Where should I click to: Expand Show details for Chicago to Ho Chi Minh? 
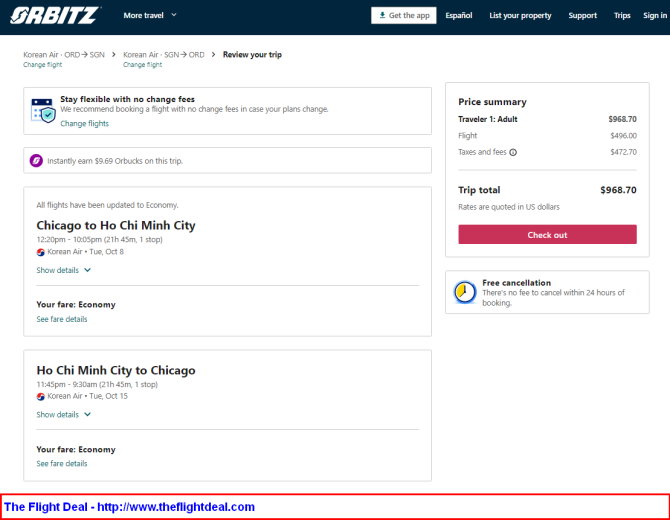[x=64, y=270]
